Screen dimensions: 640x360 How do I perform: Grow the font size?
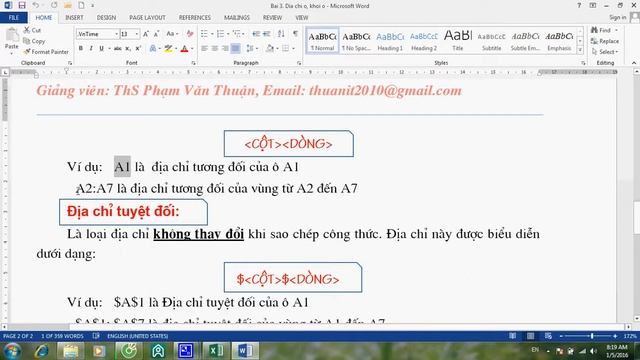(146, 34)
